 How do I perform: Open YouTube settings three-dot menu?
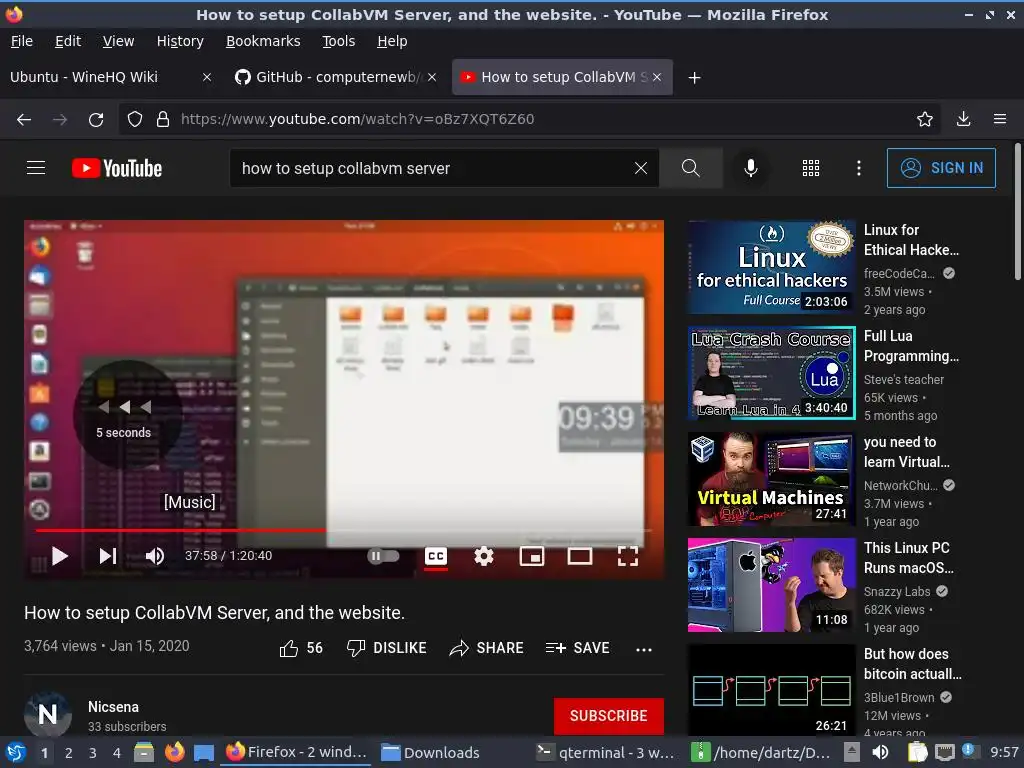(x=859, y=168)
